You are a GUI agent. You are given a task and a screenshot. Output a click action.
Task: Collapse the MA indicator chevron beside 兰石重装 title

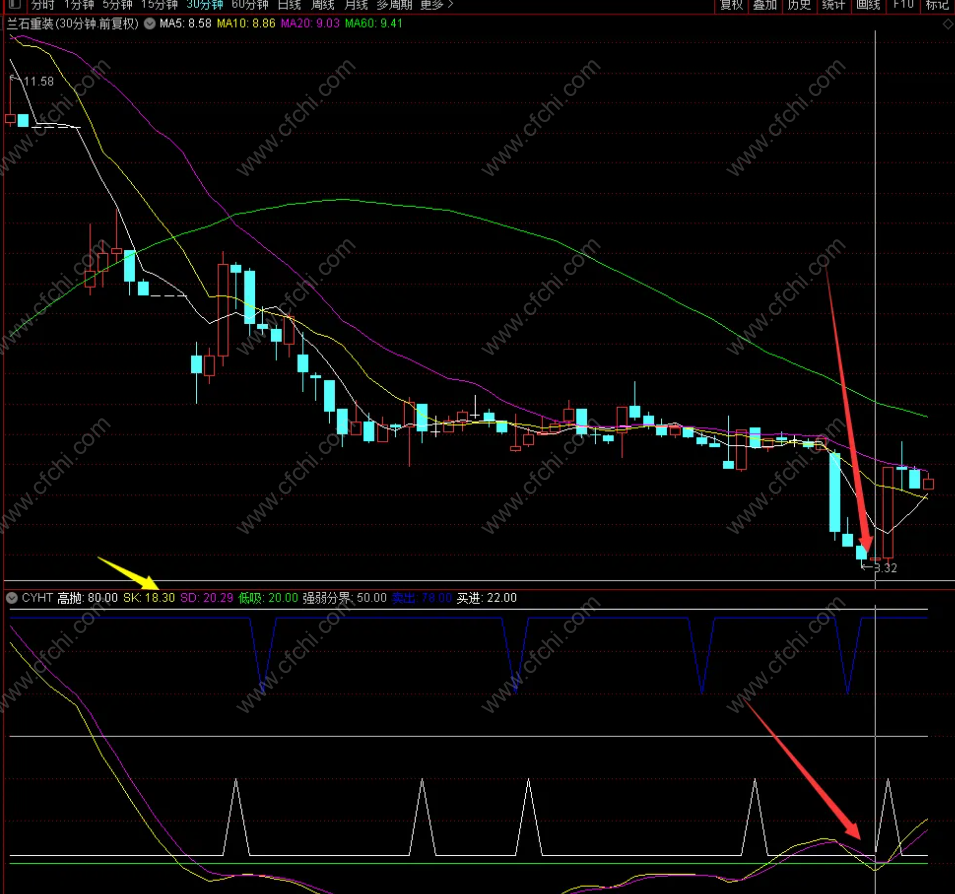point(150,24)
